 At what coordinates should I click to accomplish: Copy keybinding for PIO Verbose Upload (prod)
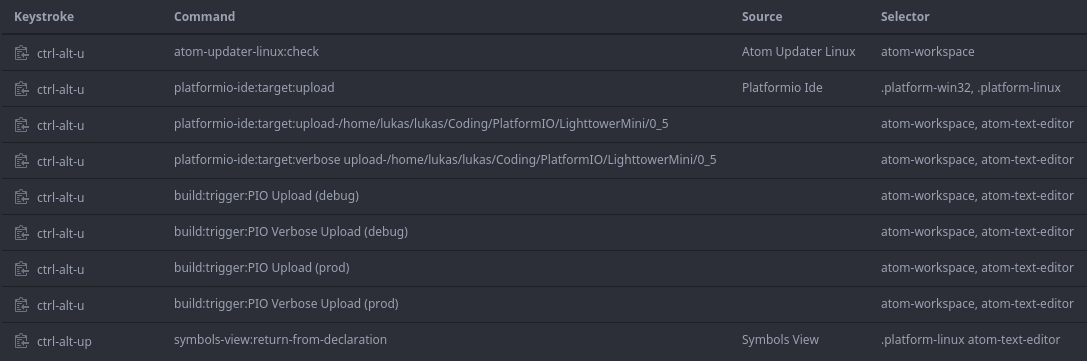pos(22,305)
